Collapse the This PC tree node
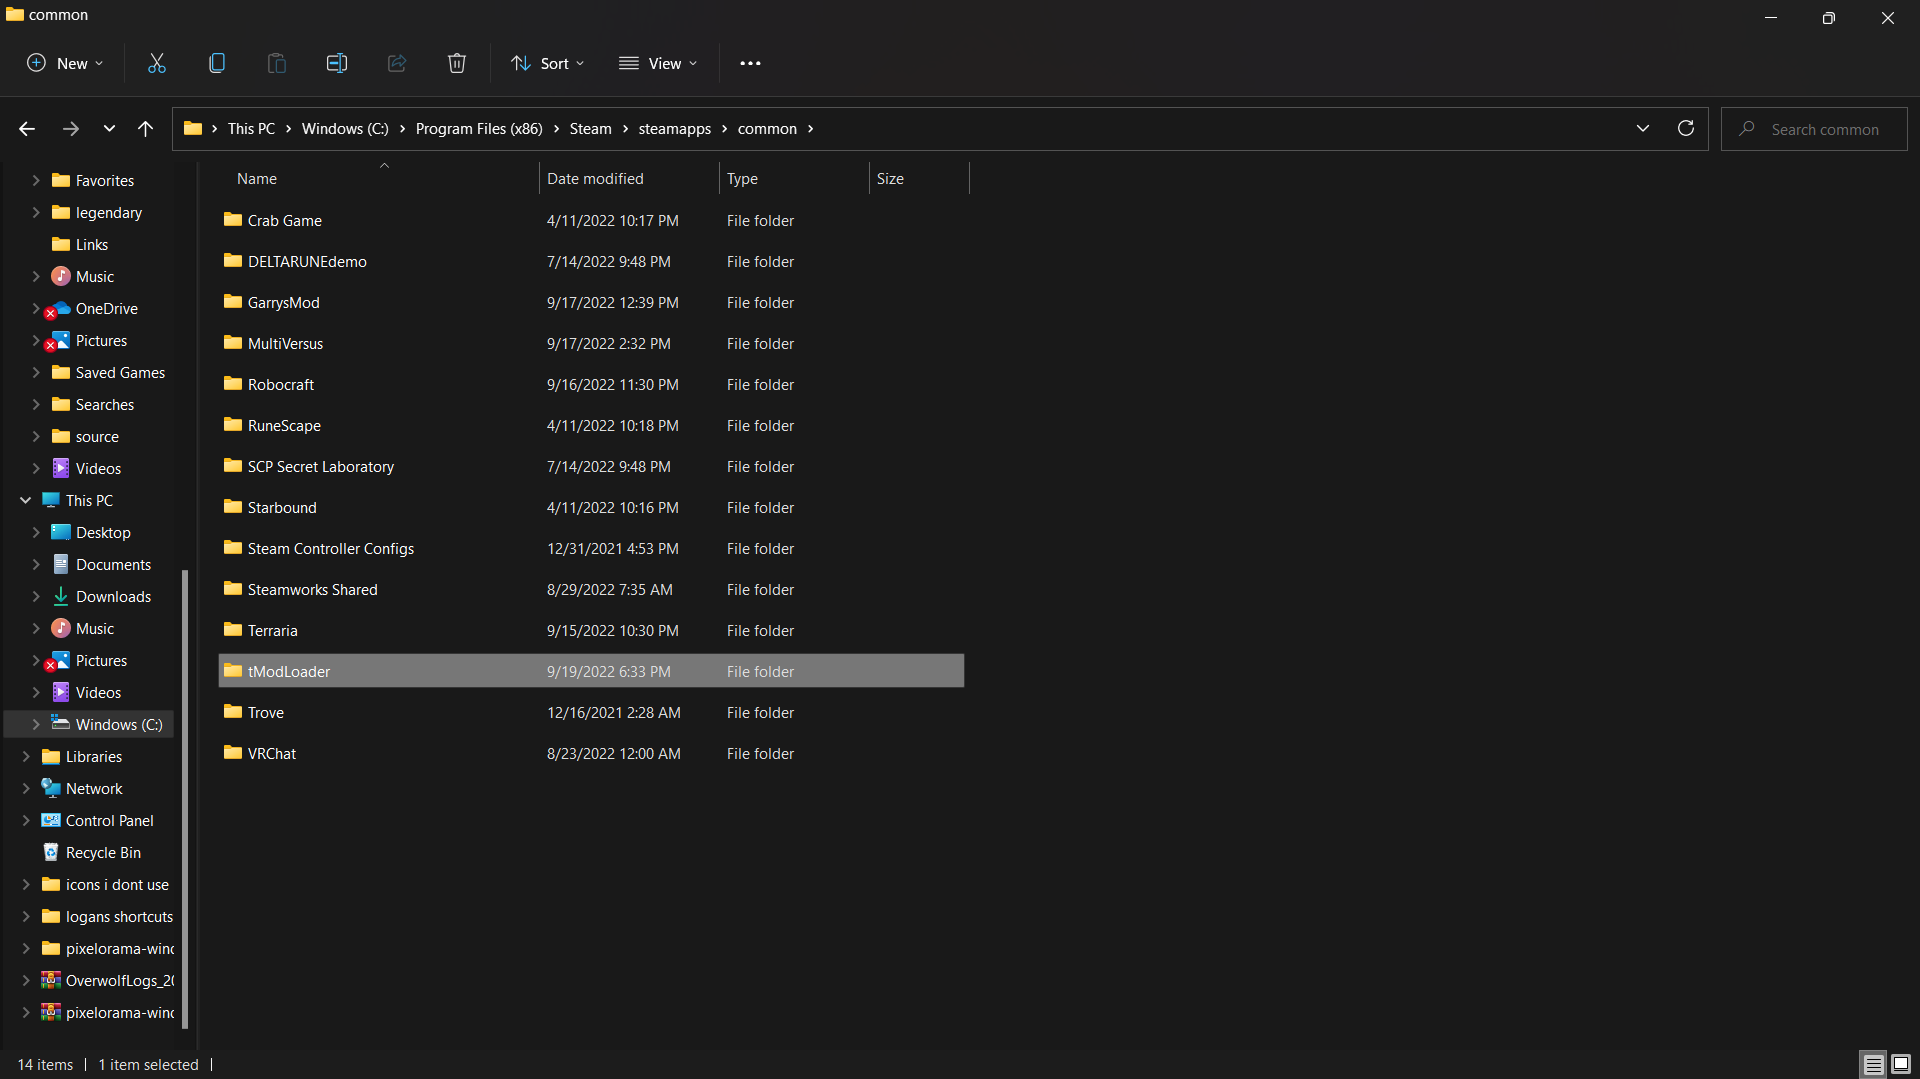This screenshot has height=1079, width=1920. (x=25, y=500)
